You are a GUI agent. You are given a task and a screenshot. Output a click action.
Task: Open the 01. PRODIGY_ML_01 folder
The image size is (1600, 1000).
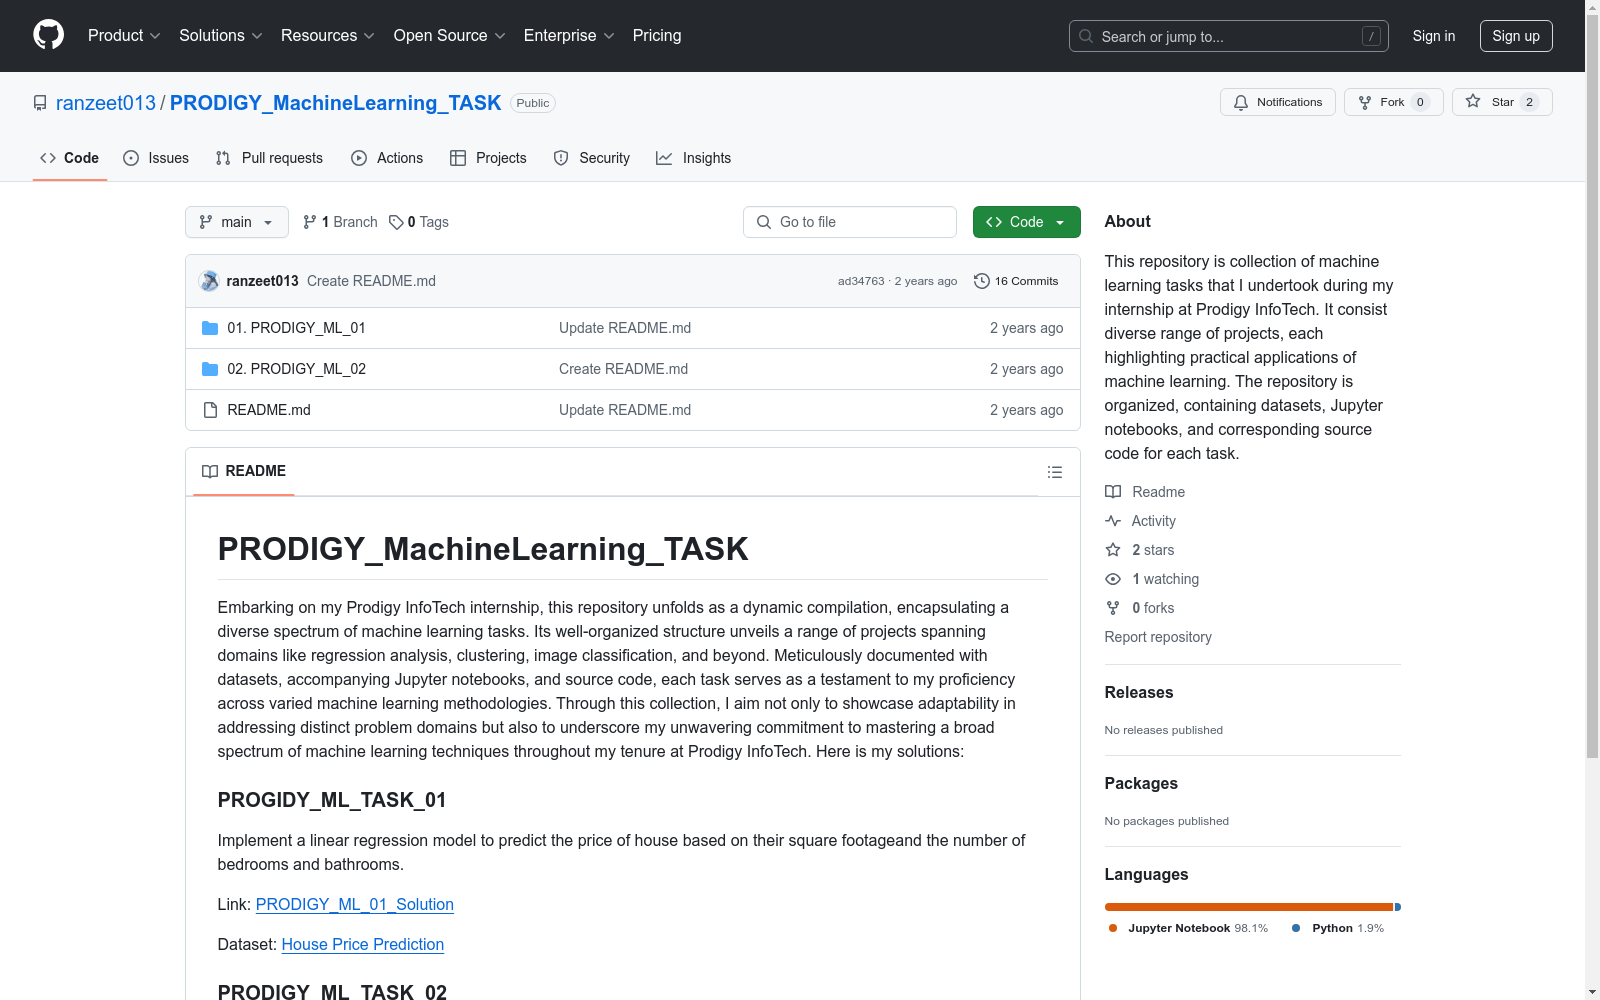[x=296, y=328]
